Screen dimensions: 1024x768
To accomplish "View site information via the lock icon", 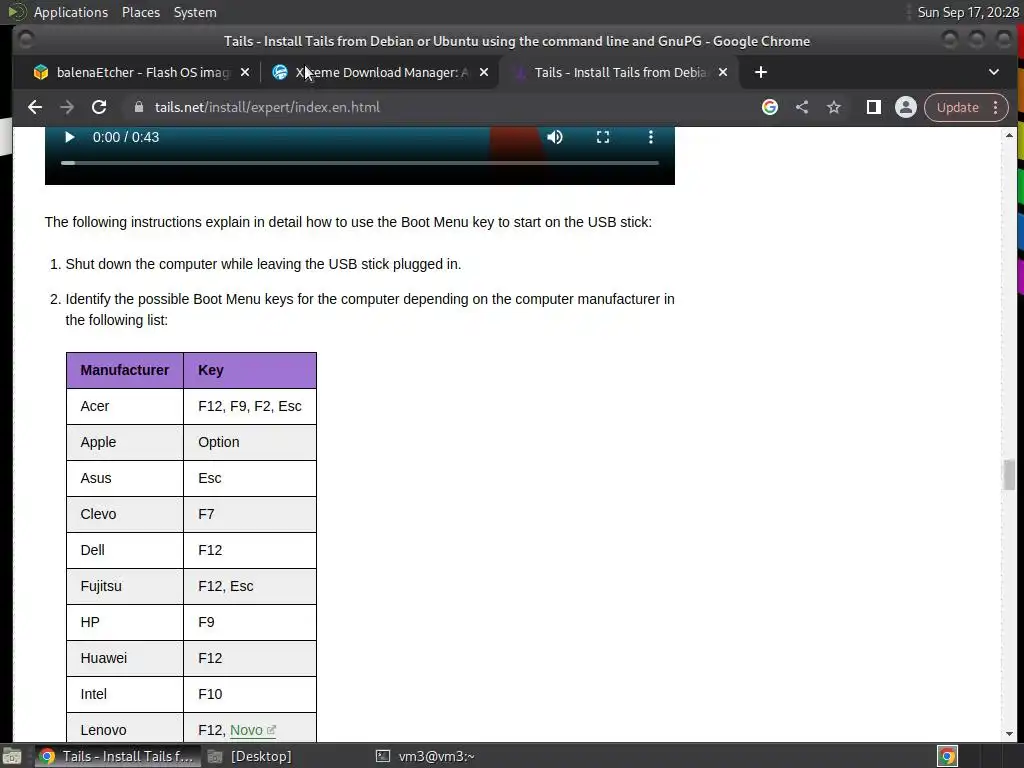I will (138, 107).
